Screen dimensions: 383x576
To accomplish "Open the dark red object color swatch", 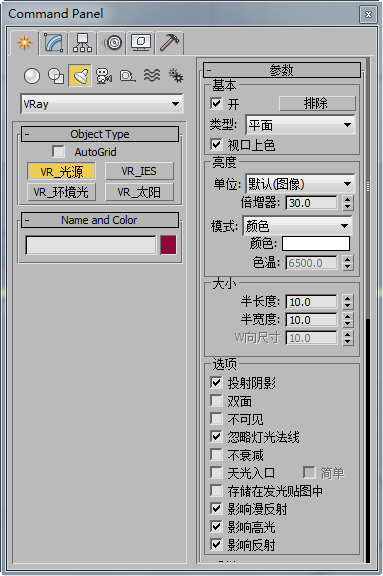I will (168, 245).
